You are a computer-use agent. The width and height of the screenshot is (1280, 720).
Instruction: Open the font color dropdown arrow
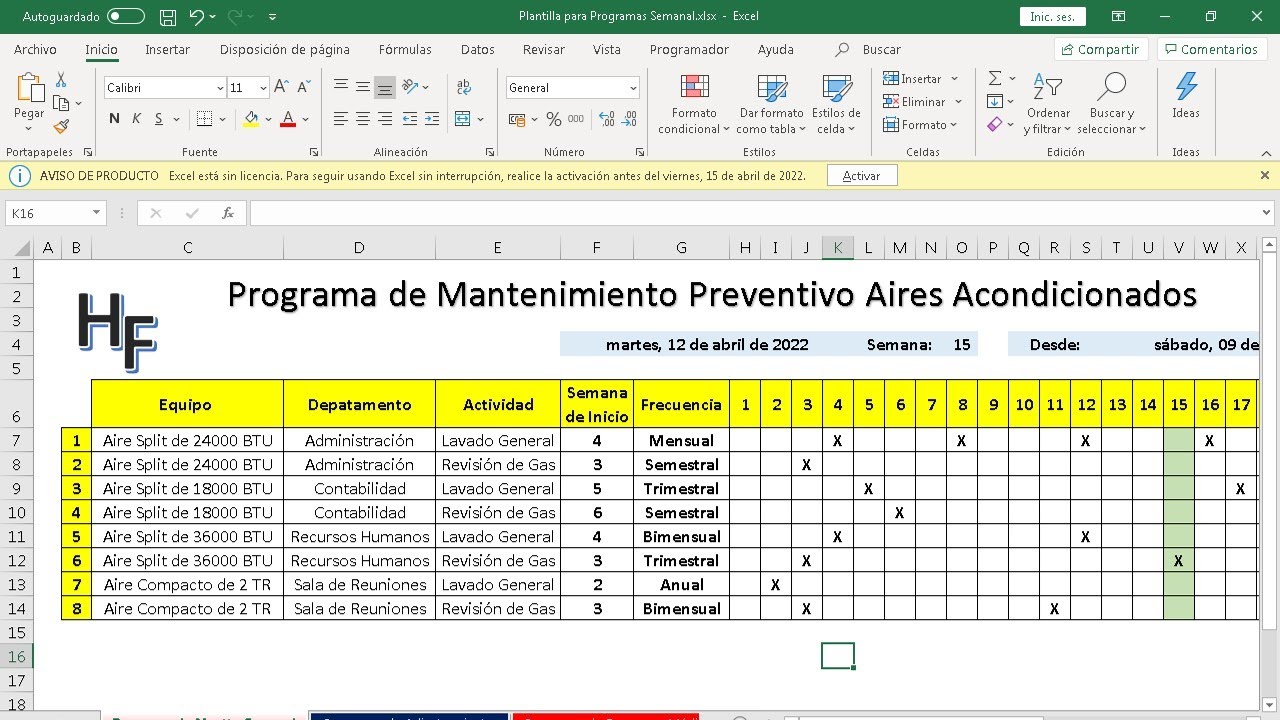pos(305,120)
